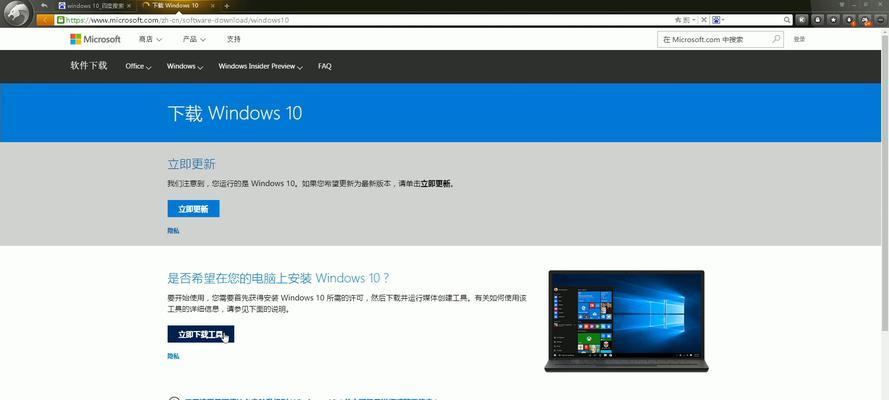Click the Microsoft logo
The image size is (889, 400).
[x=95, y=39]
